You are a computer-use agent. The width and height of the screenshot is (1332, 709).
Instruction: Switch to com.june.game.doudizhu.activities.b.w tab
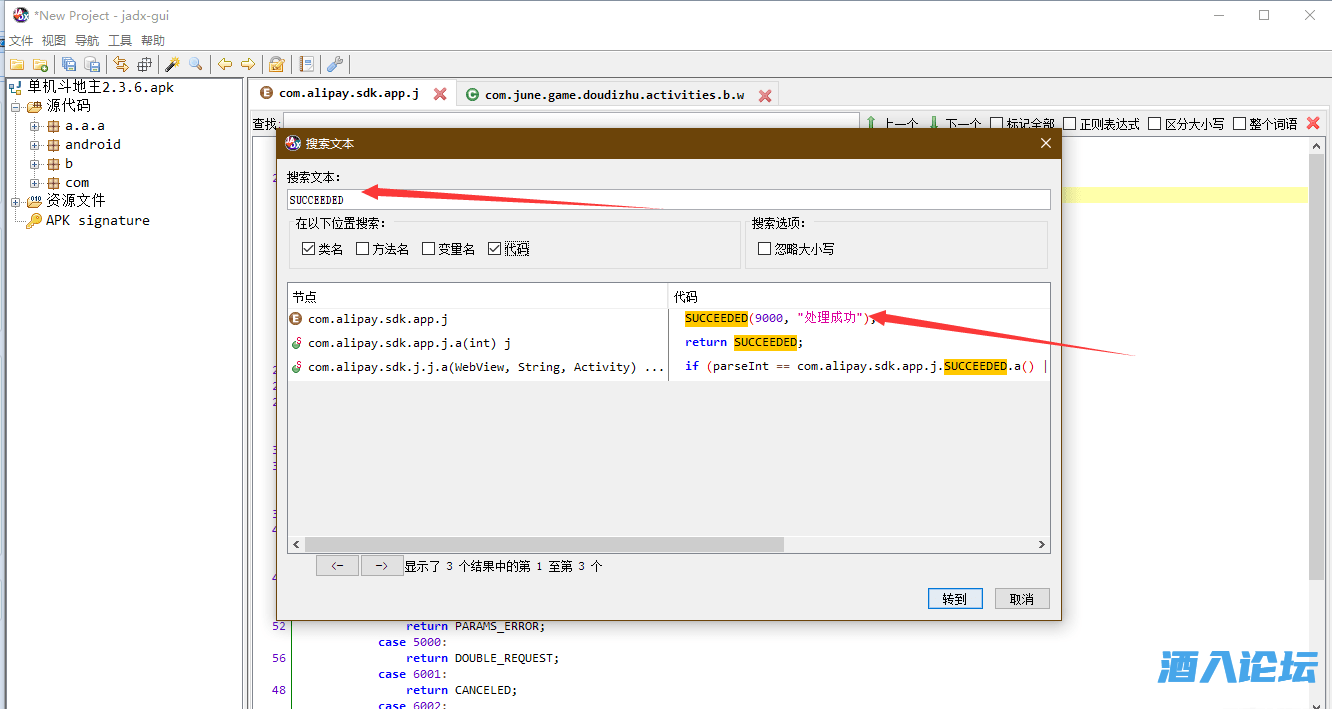coord(613,95)
